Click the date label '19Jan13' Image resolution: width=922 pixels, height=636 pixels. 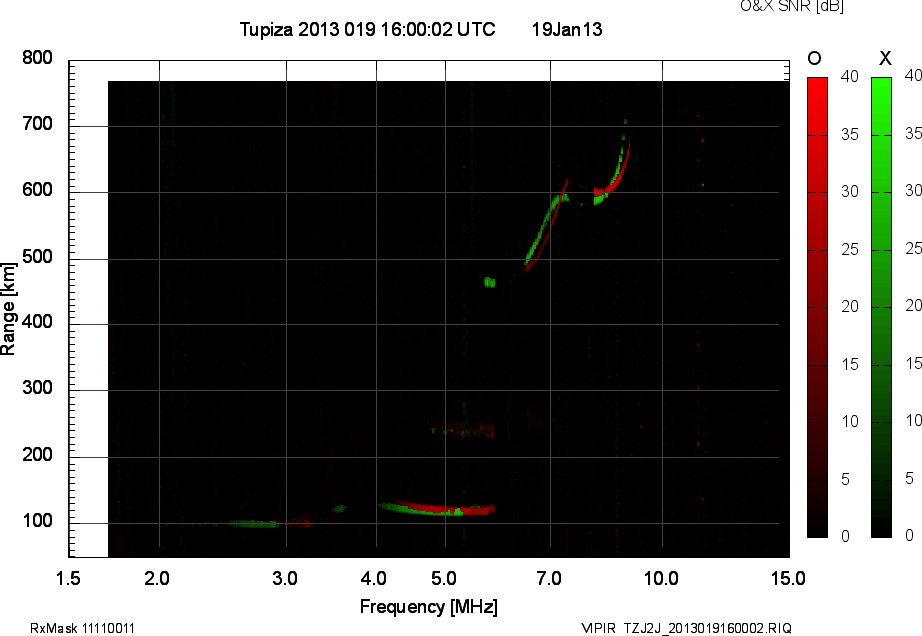tap(567, 29)
